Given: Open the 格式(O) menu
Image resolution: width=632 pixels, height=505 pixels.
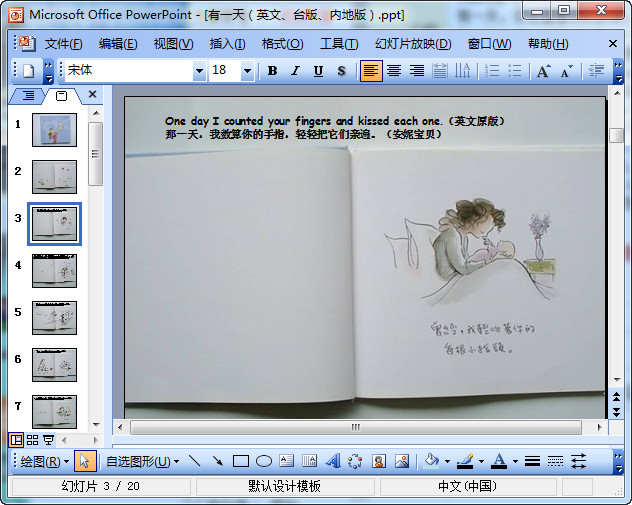Looking at the screenshot, I should coord(282,44).
